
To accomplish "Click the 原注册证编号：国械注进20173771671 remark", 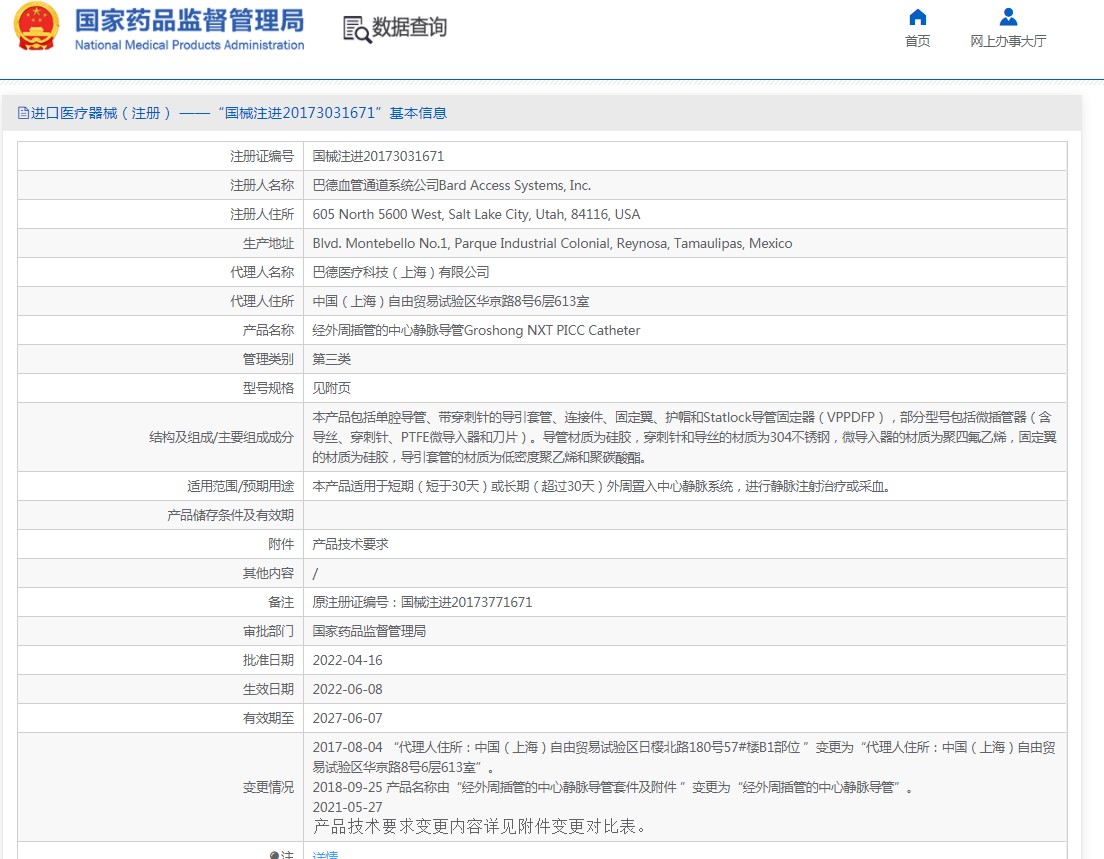I will (x=422, y=602).
